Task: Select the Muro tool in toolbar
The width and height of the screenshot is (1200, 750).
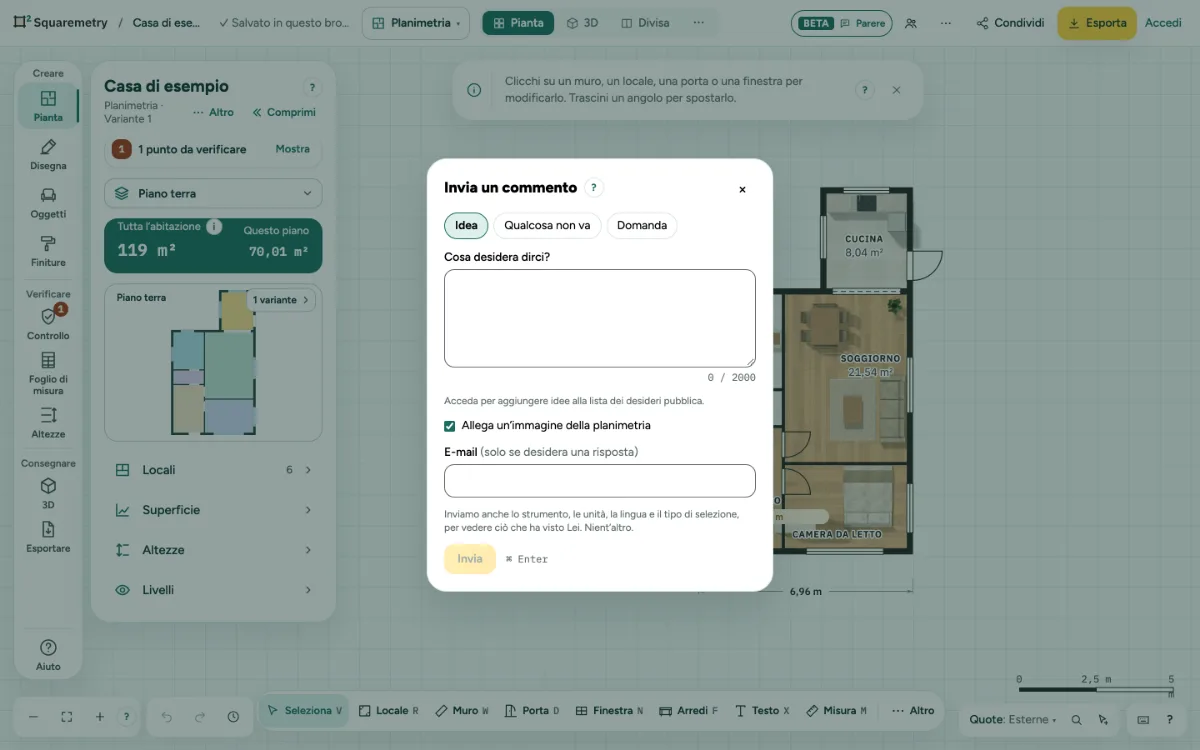Action: 462,711
